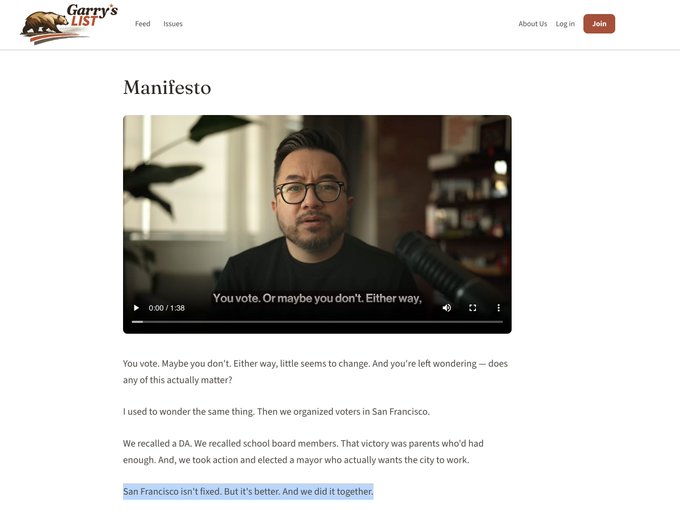Enter fullscreen mode on the video
The height and width of the screenshot is (513, 680).
[473, 308]
